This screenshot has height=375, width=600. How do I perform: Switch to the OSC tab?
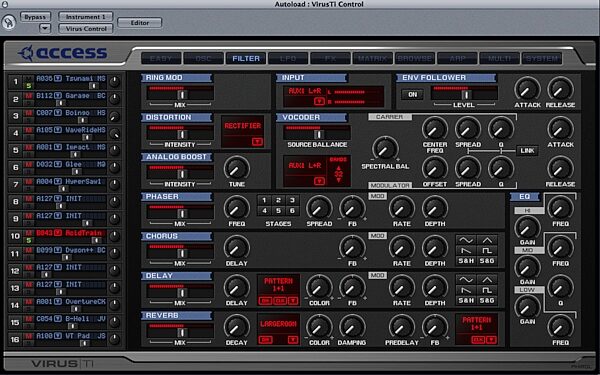pyautogui.click(x=204, y=59)
